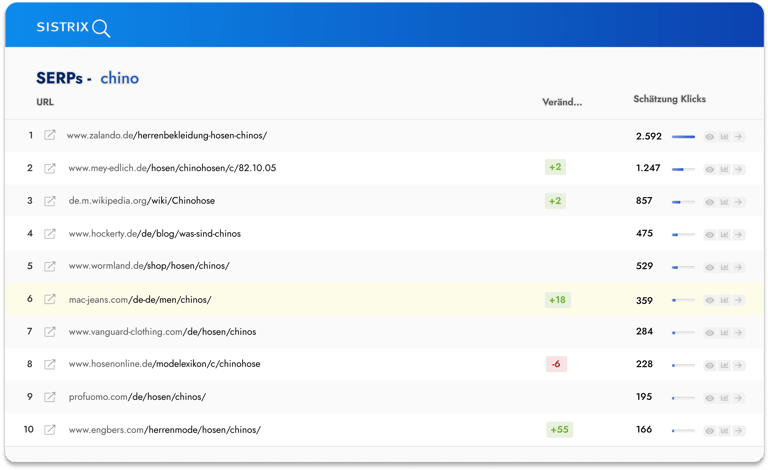
Task: Open hockerty.de was-sind-chinos URL
Action: click(x=155, y=234)
